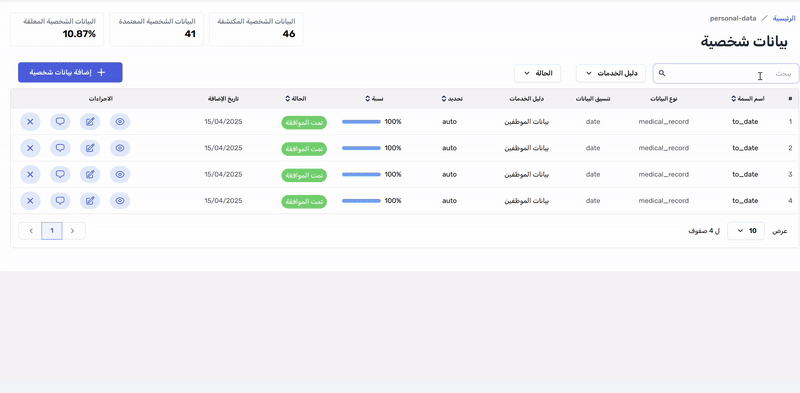This screenshot has width=800, height=393.
Task: Click the 100% progress bar in row 2
Action: coord(361,148)
